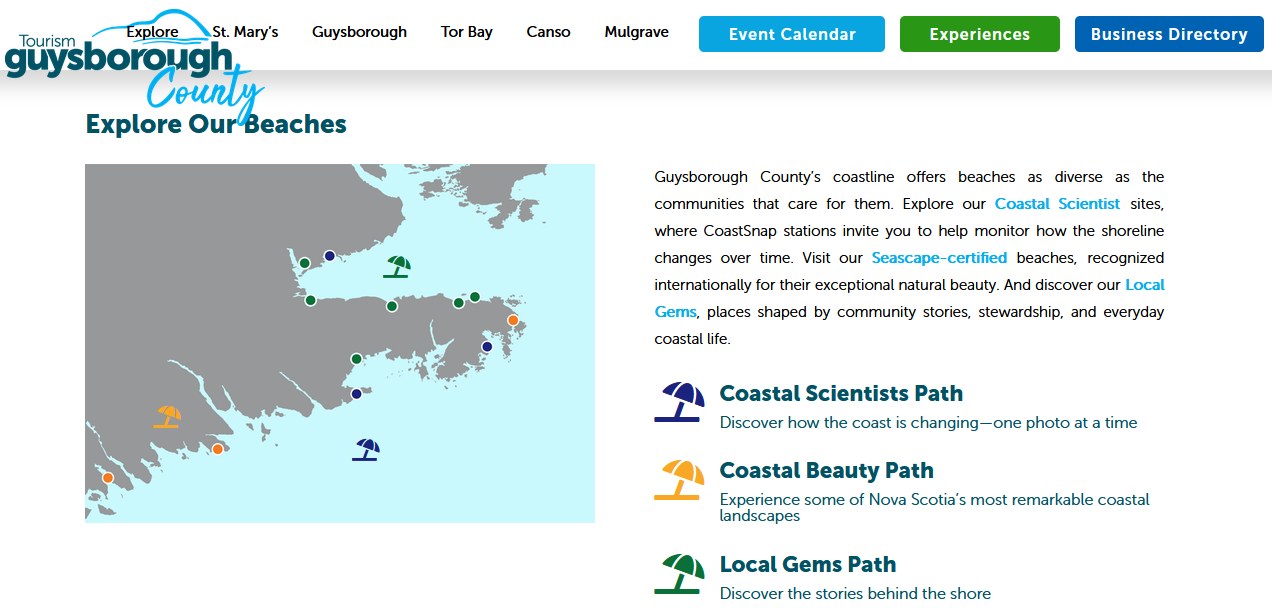Select the green umbrella marker on the map

click(x=397, y=267)
